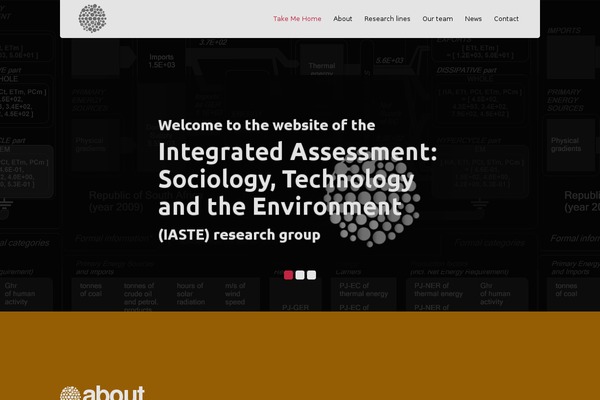
Task: Click the sphere icon beside 'about' heading
Action: click(70, 393)
